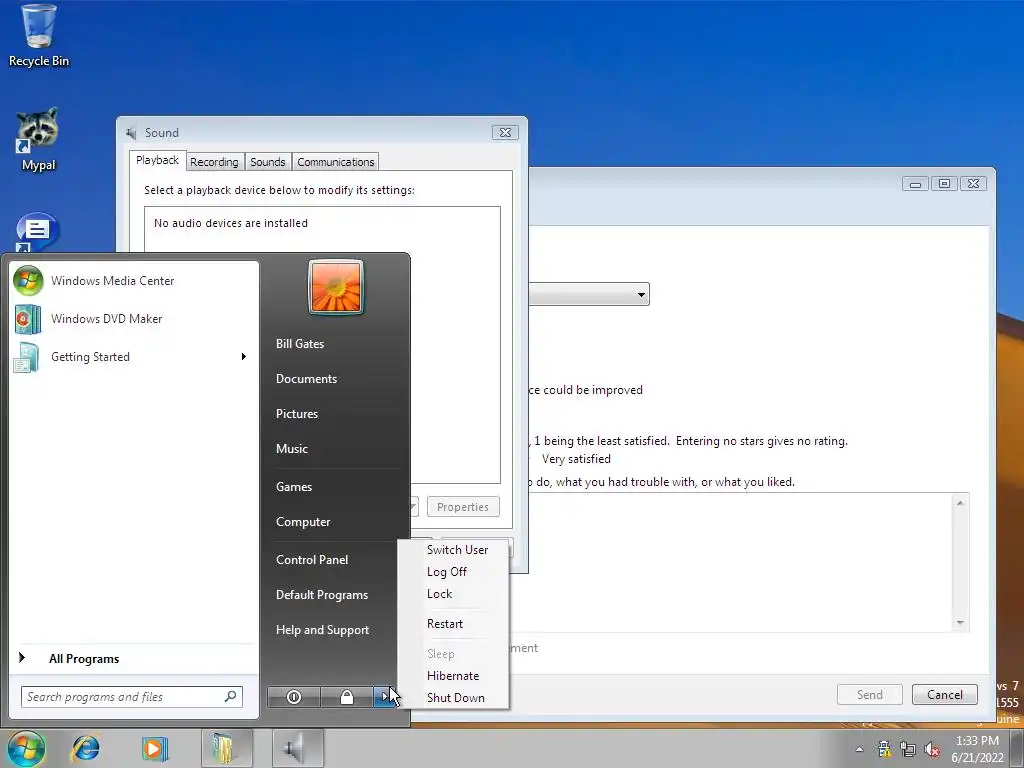Expand All Programs list
This screenshot has width=1024, height=768.
tap(84, 658)
